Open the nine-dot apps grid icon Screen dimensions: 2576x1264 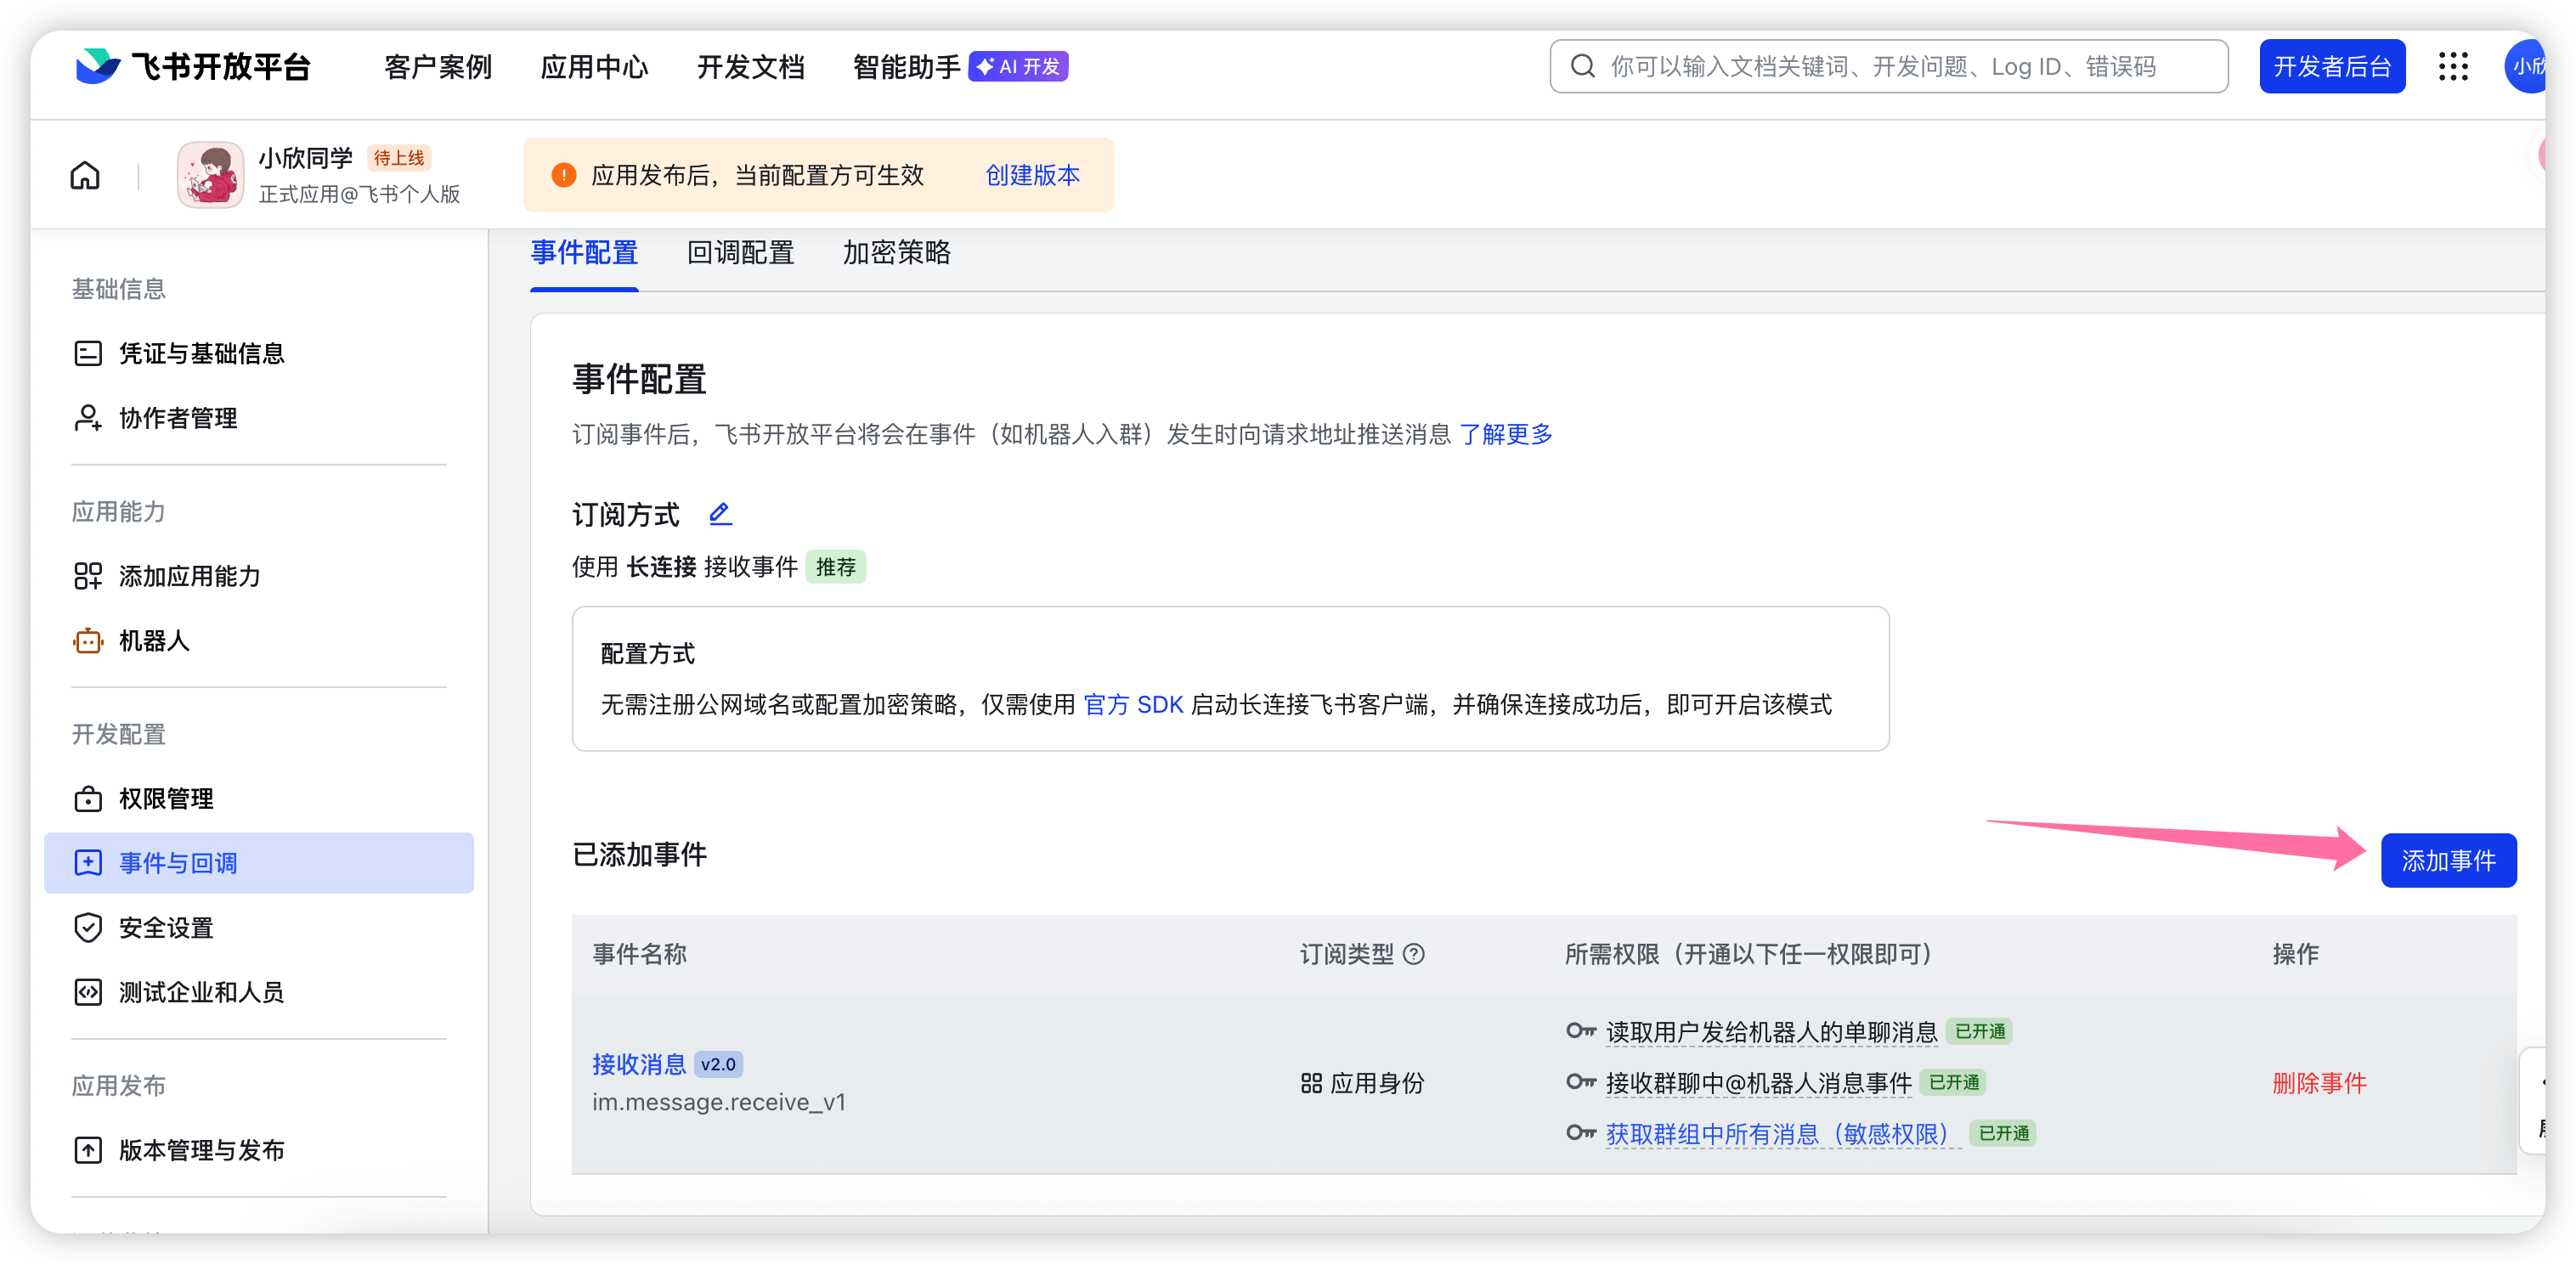coord(2452,67)
